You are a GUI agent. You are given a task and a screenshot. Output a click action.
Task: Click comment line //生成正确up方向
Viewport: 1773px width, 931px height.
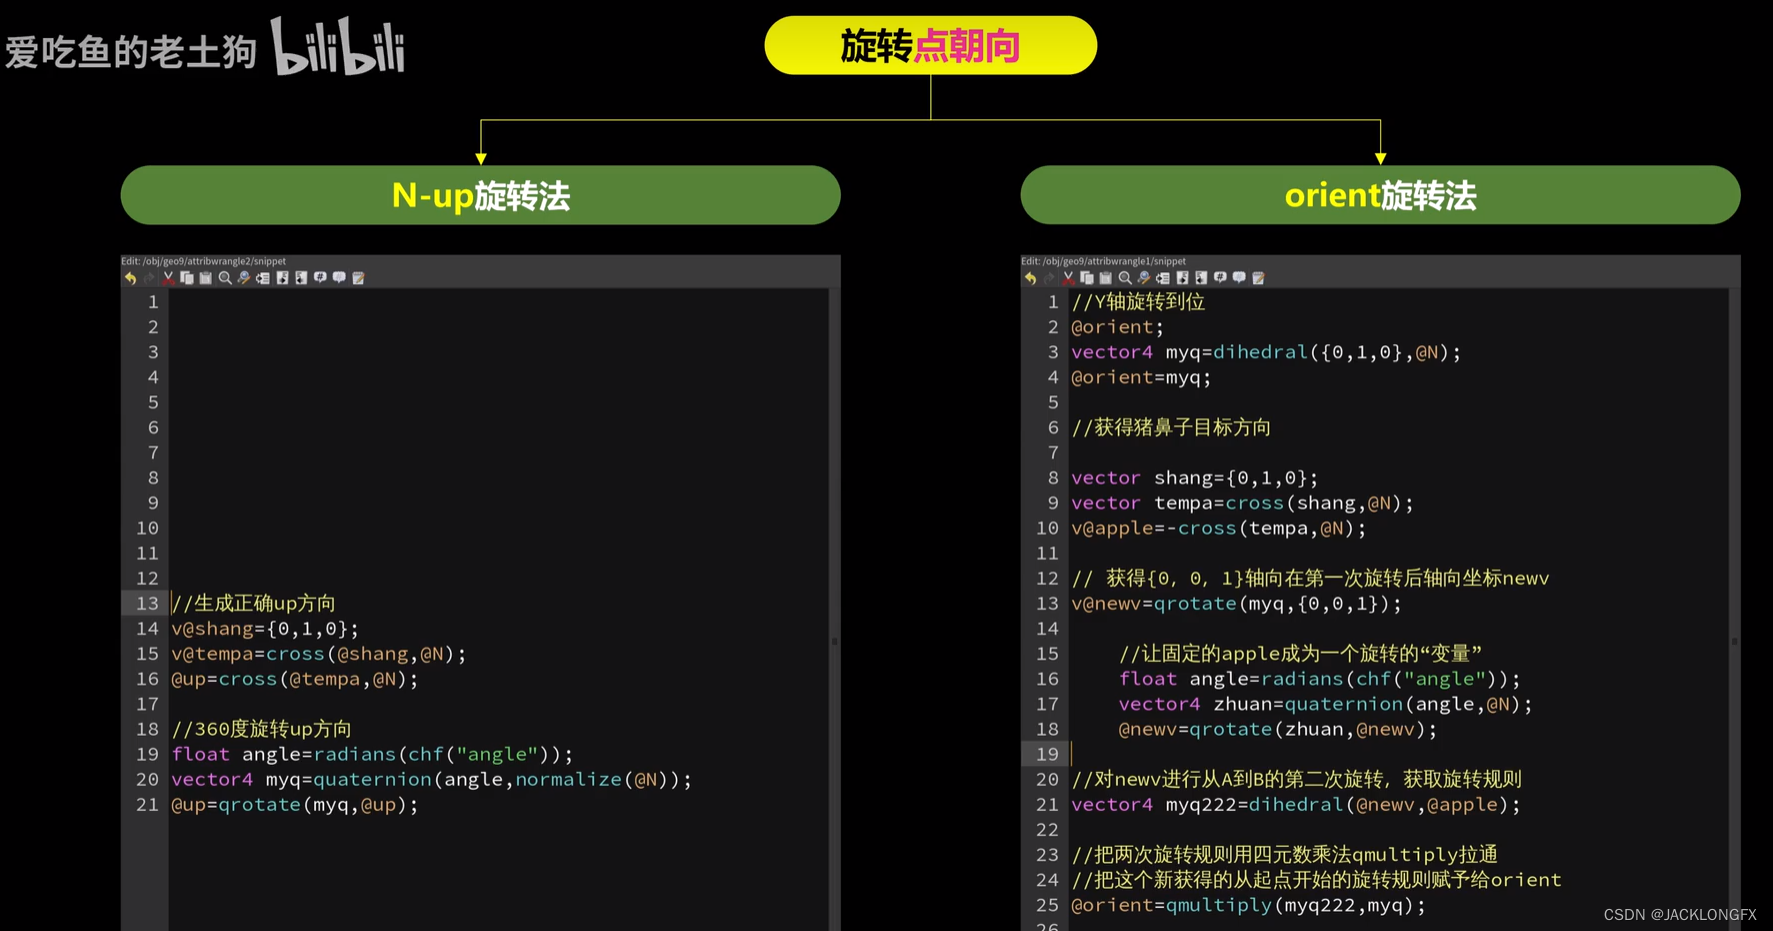pyautogui.click(x=253, y=603)
